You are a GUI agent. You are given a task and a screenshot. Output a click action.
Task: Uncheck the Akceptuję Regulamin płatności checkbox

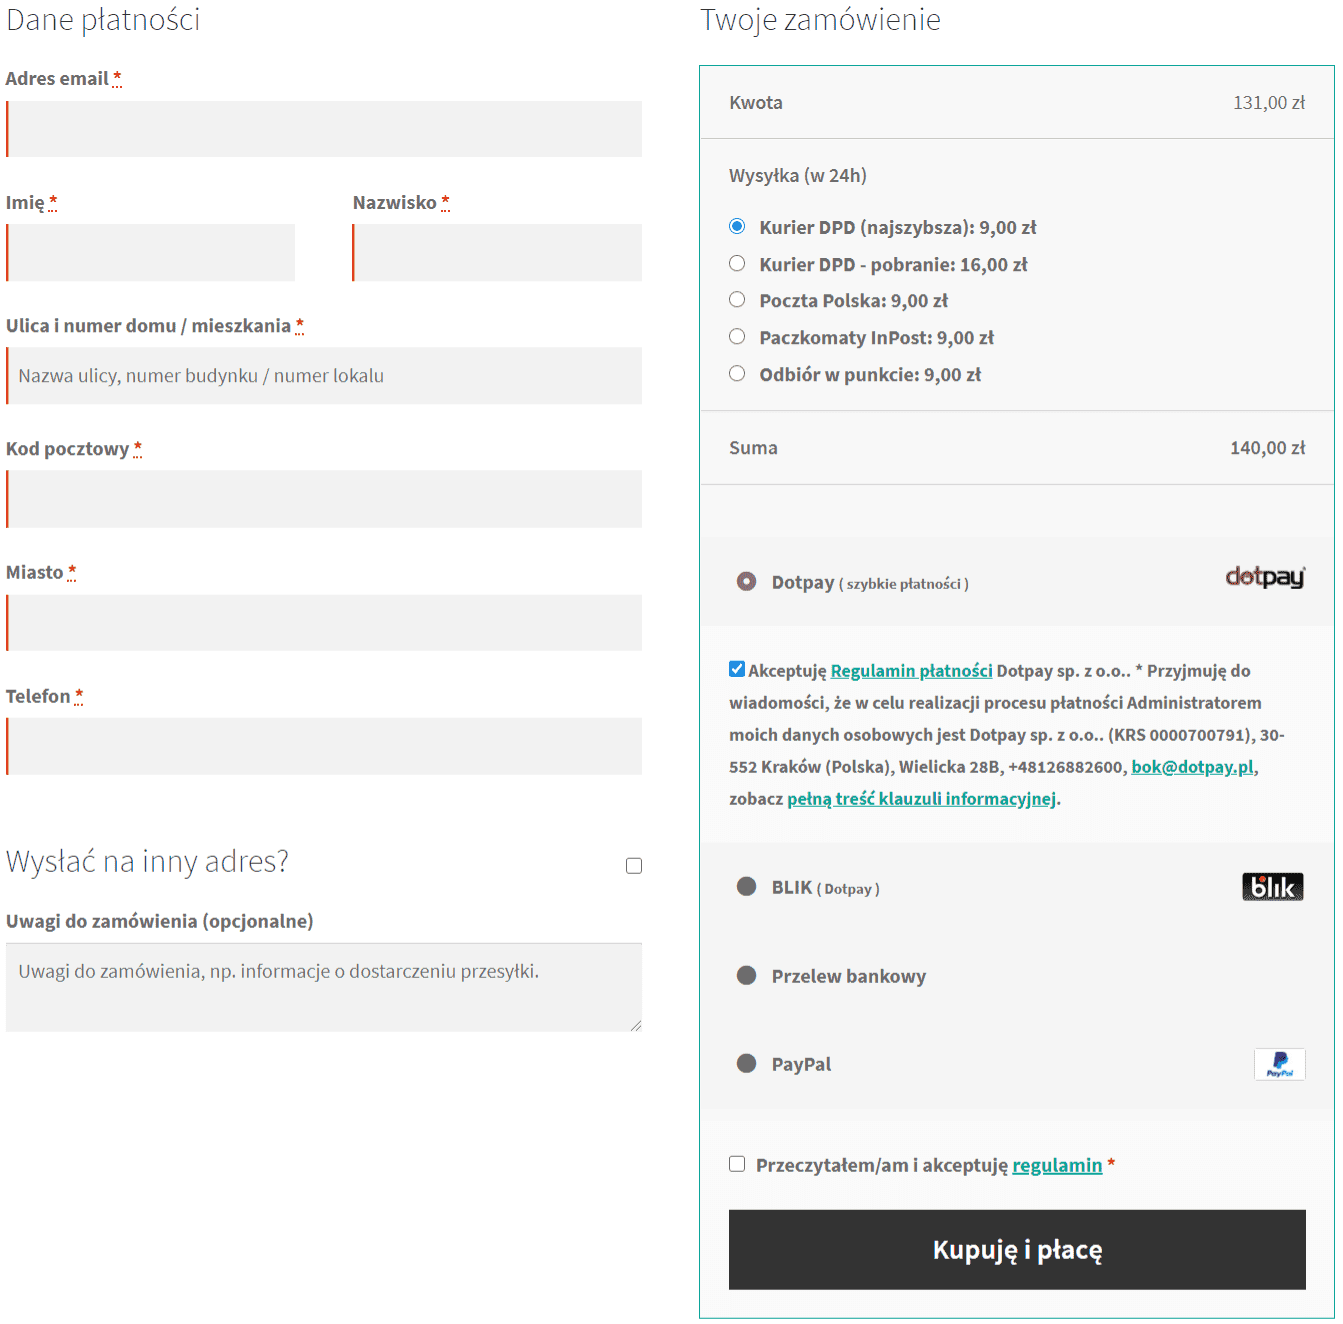736,667
